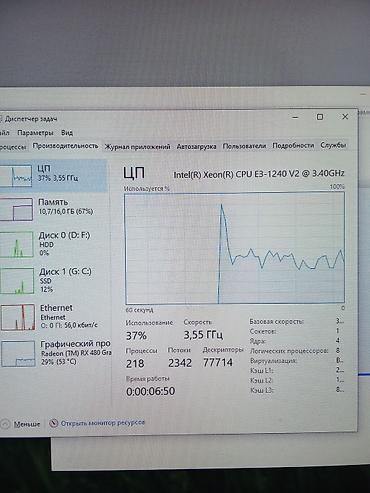The width and height of the screenshot is (370, 493).
Task: Click the Intel Xeon E3-1240 V2 title
Action: pos(259,174)
